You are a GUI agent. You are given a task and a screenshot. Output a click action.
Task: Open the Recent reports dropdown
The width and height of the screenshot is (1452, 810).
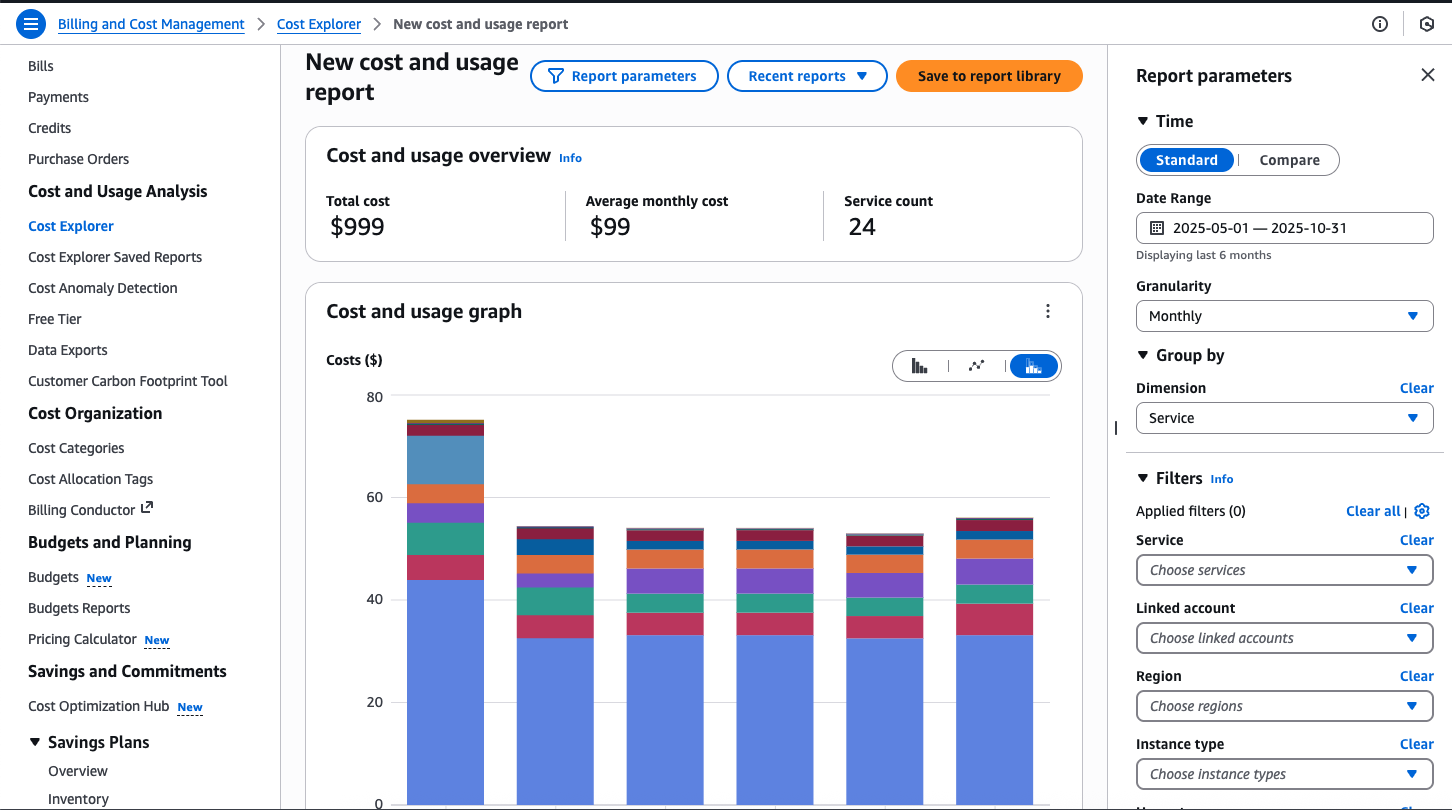coord(807,75)
